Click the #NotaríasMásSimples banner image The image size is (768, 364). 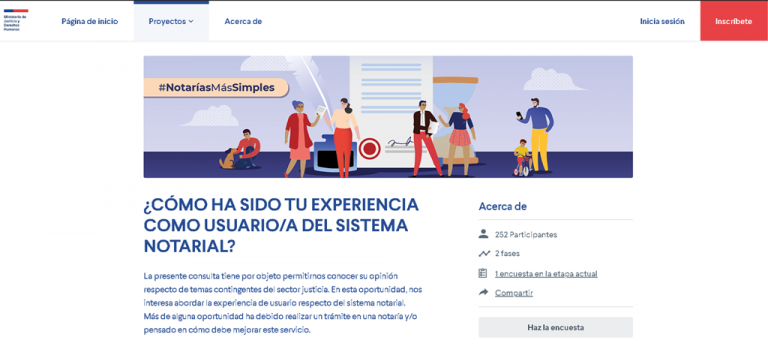tap(388, 117)
